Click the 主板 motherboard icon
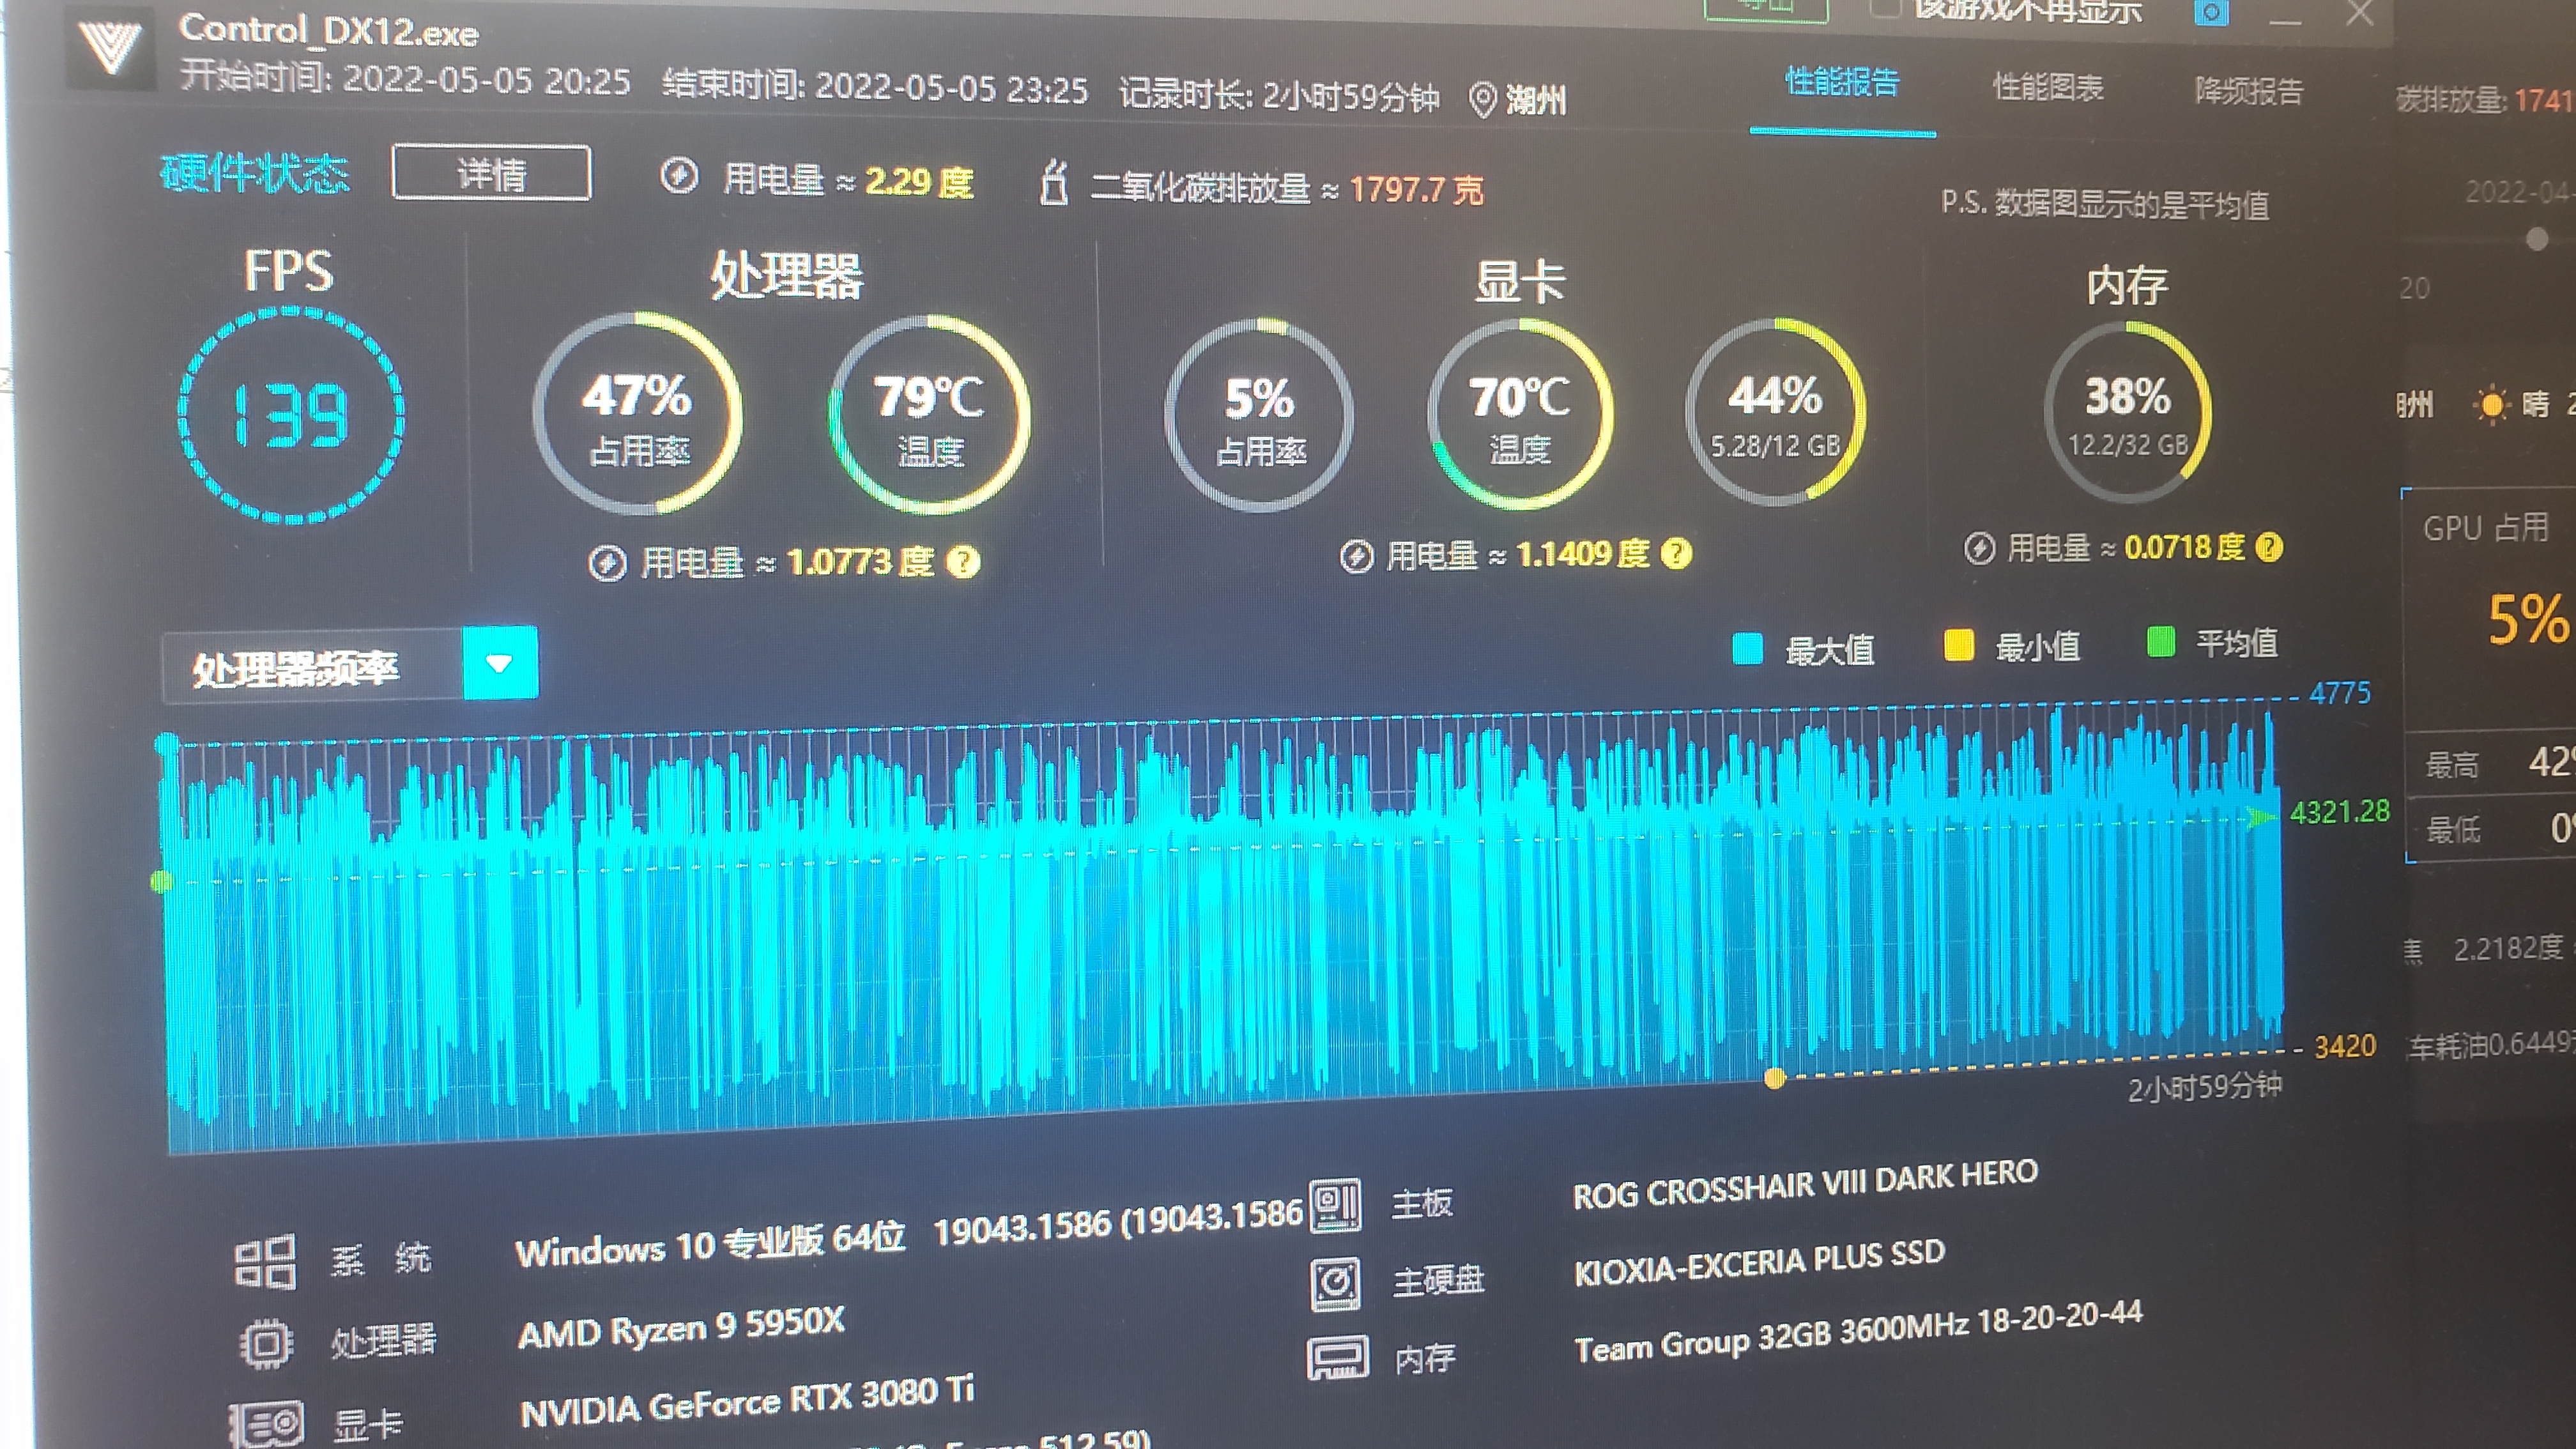2576x1449 pixels. tap(1335, 1205)
